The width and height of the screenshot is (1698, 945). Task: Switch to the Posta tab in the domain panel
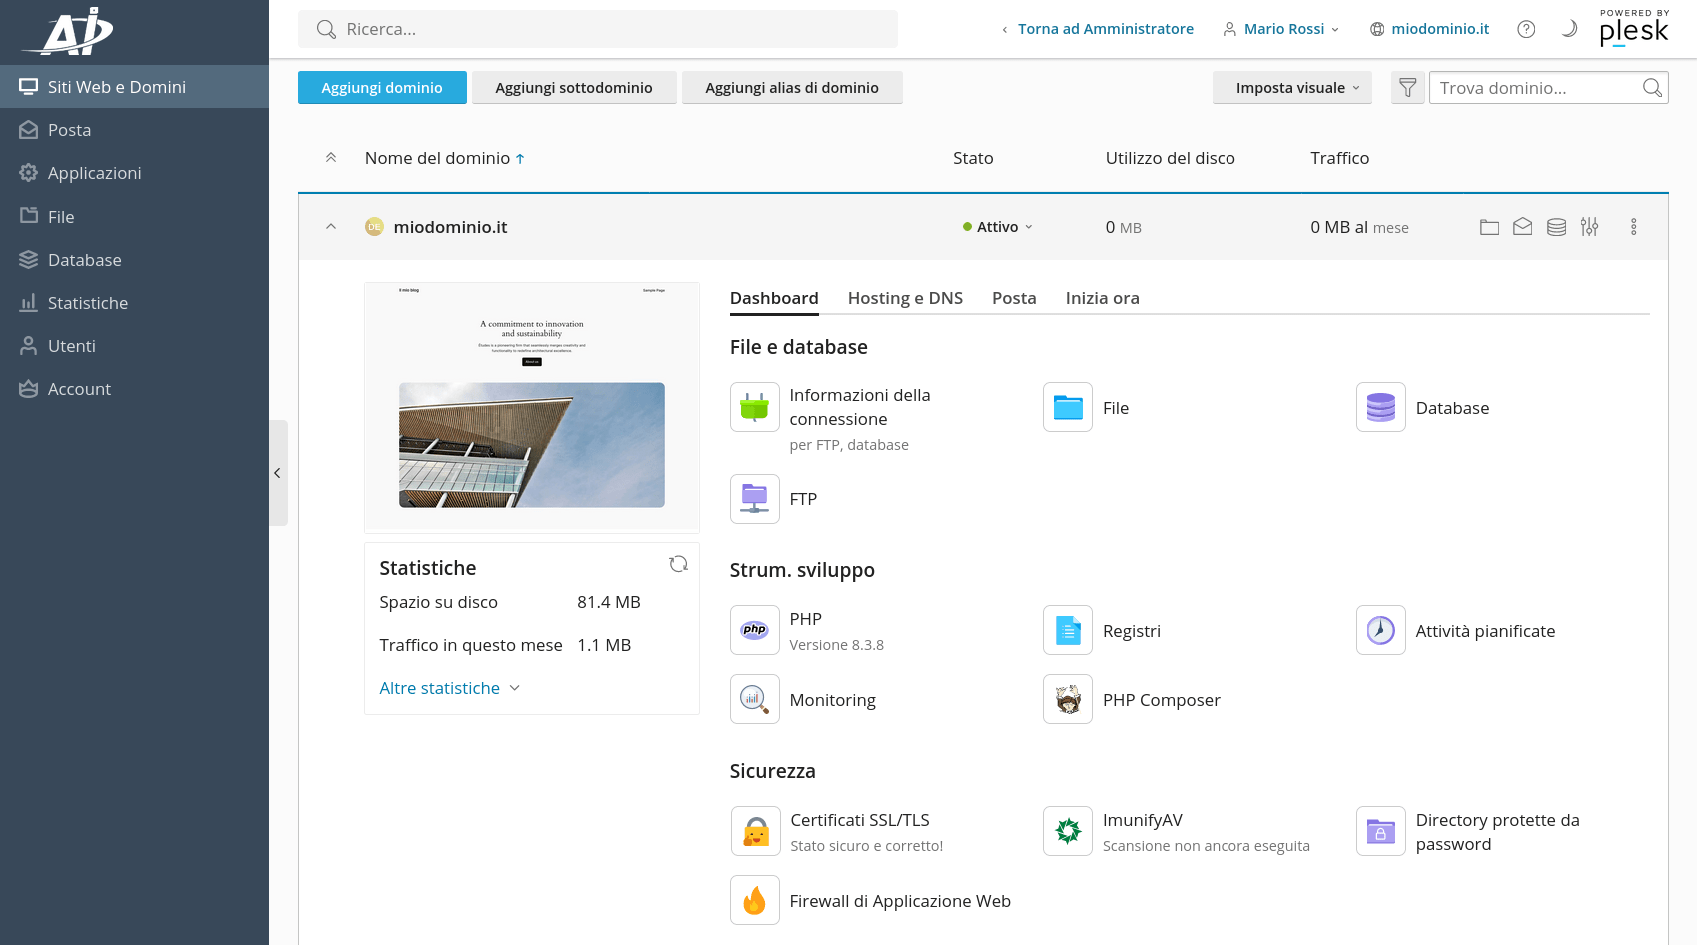[1014, 298]
